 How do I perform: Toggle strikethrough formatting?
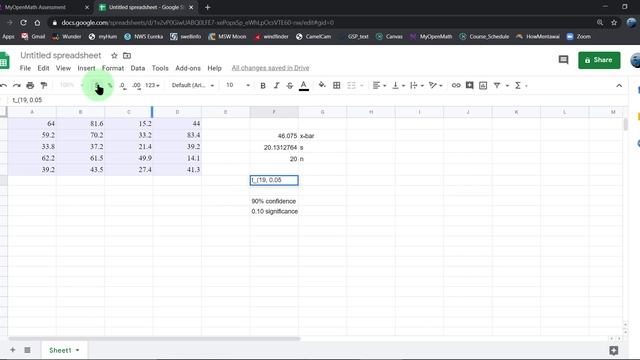coord(290,85)
